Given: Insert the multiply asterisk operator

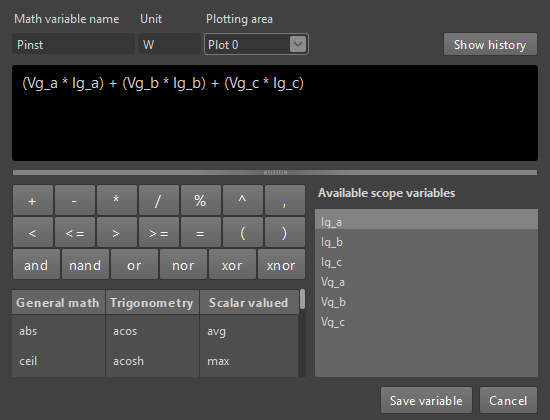Looking at the screenshot, I should 117,200.
